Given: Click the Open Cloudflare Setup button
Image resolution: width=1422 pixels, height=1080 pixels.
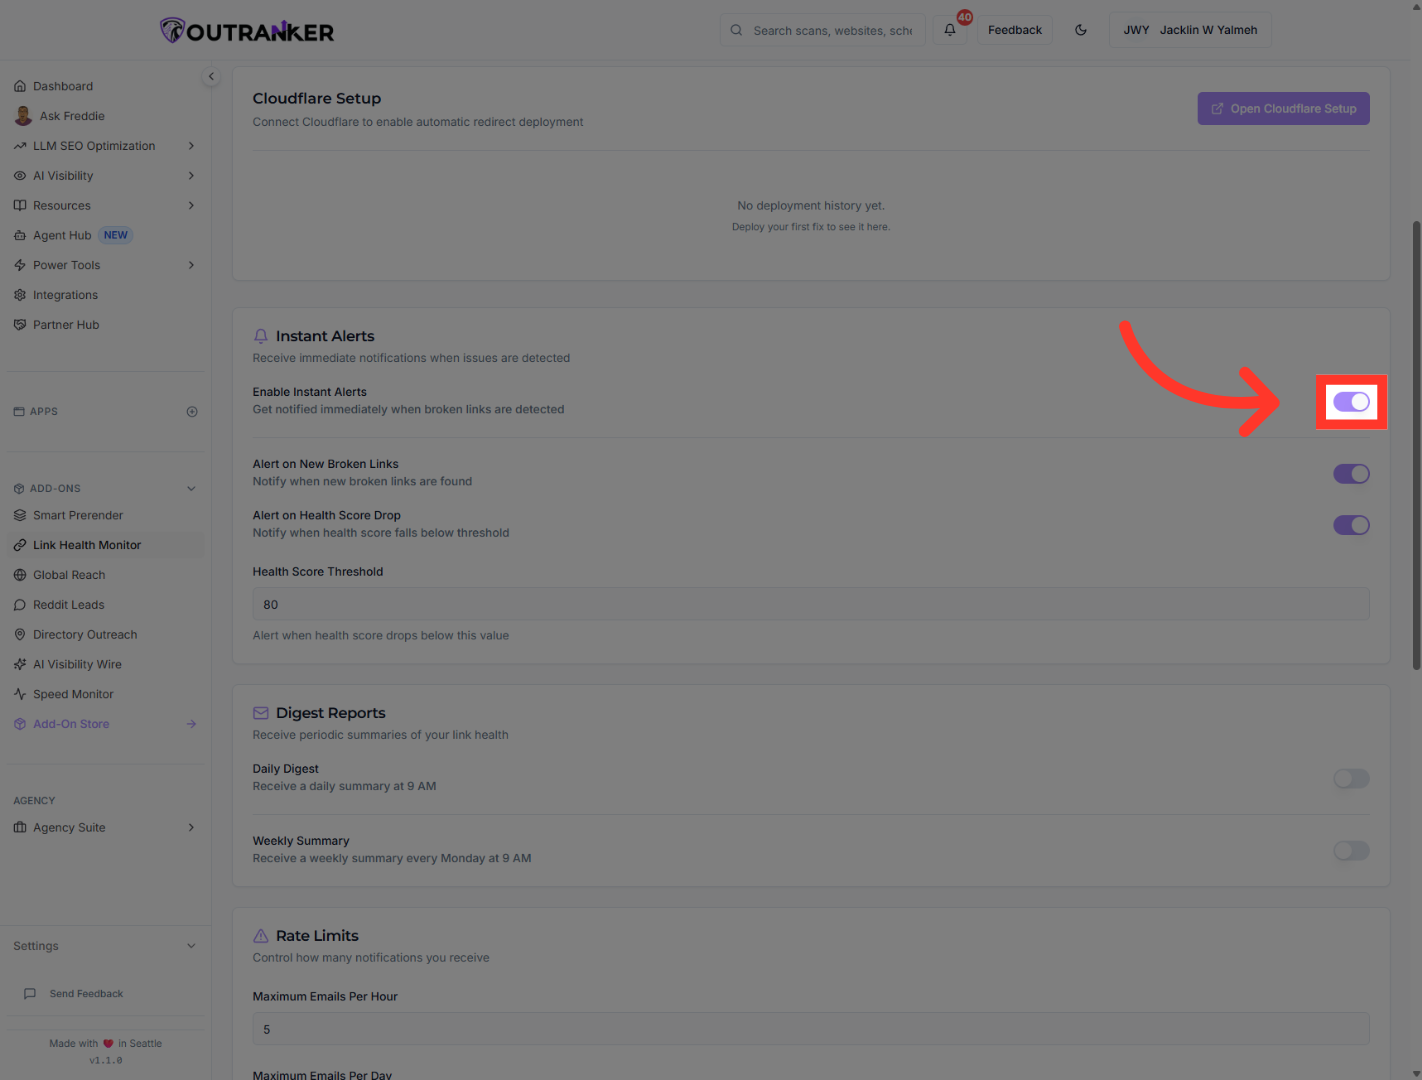Looking at the screenshot, I should (1284, 109).
